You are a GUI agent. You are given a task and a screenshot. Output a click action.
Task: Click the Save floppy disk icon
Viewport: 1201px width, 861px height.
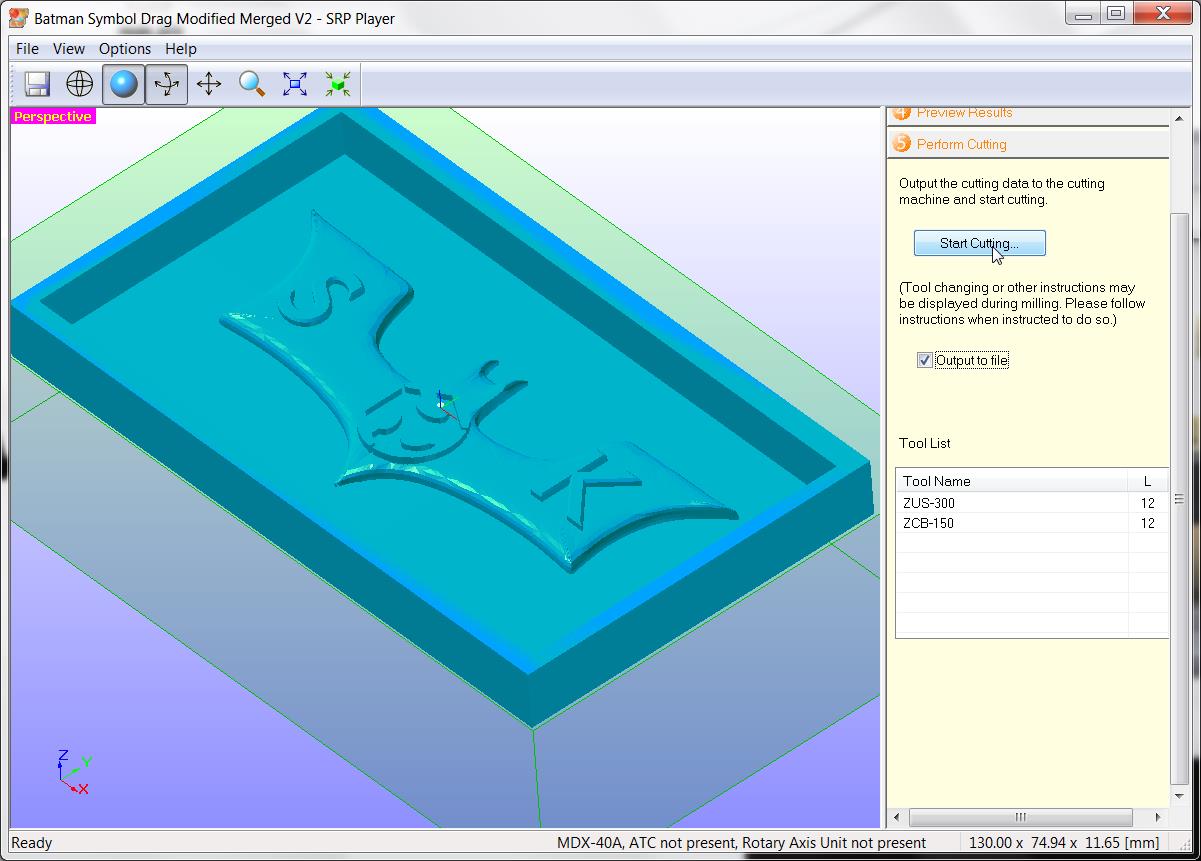click(38, 84)
